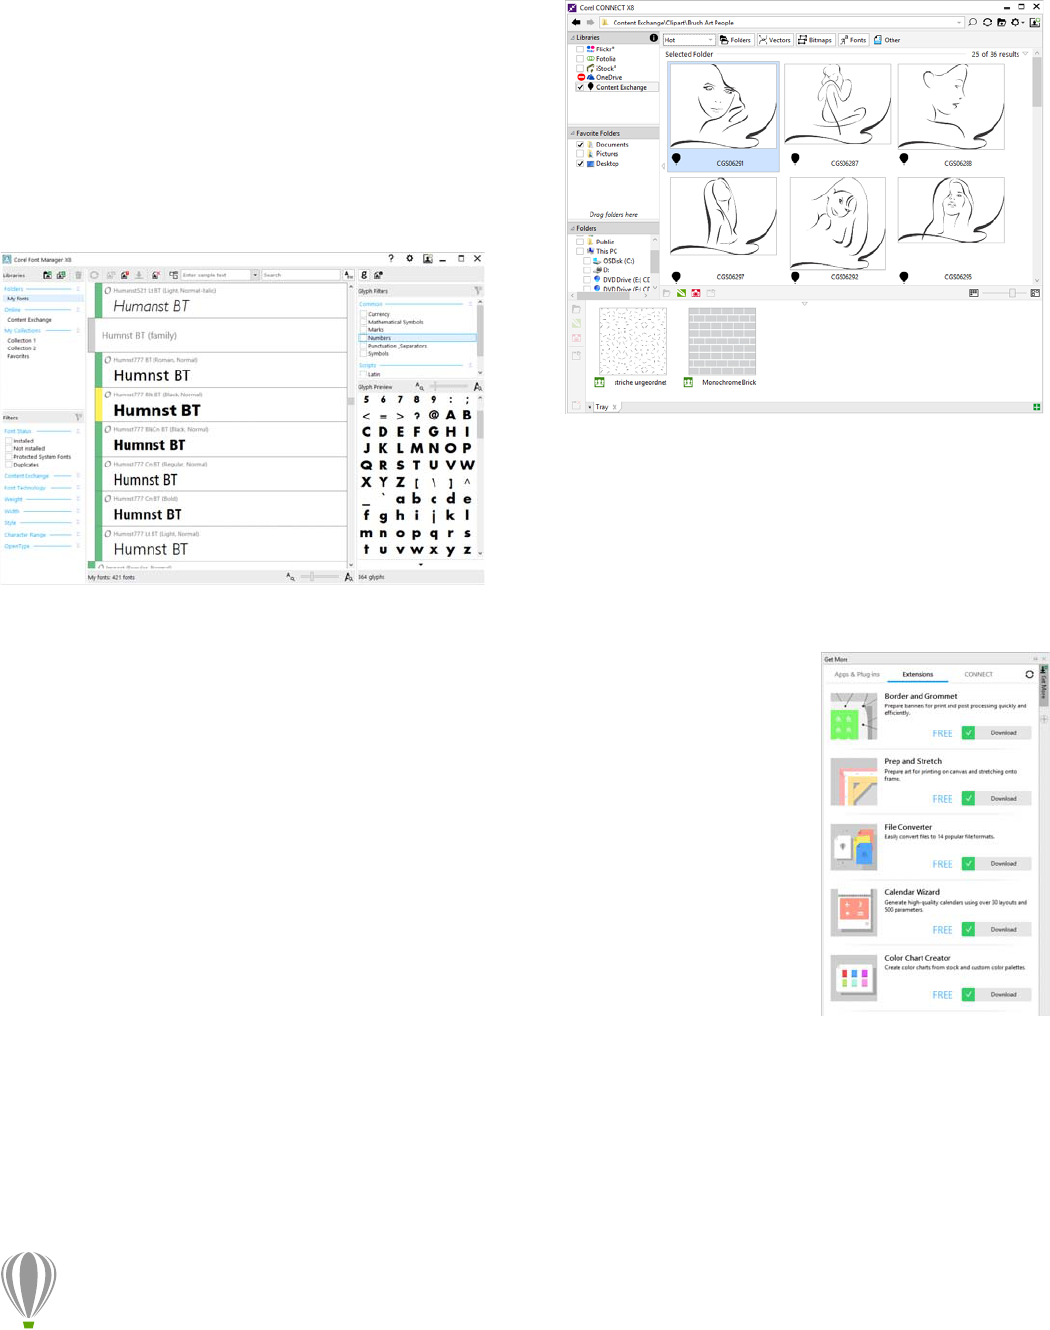Screen dimensions: 1050x1330
Task: Toggle the Bitmaps filter button
Action: click(816, 40)
